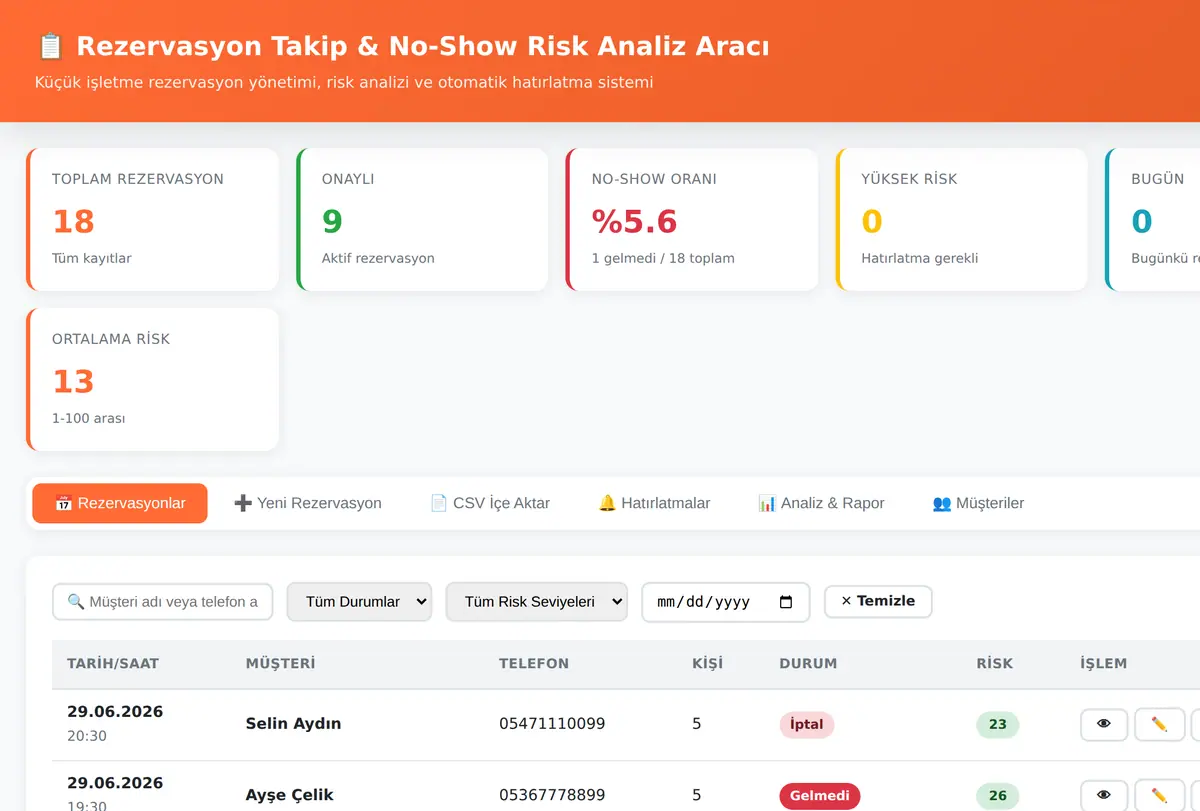Click the %5.6 no-show rate value
The image size is (1200, 811).
pos(634,220)
